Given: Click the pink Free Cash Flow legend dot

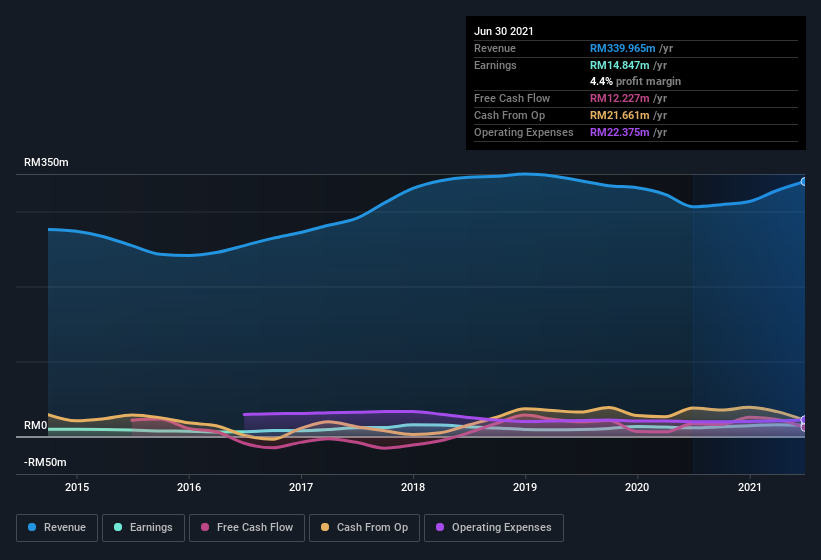Looking at the screenshot, I should coord(205,527).
